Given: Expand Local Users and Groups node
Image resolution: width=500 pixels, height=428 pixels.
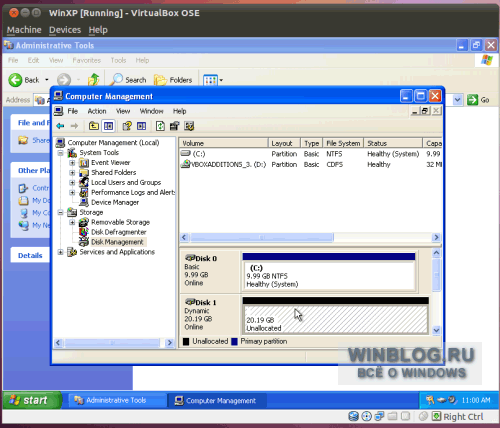Looking at the screenshot, I should coord(72,183).
